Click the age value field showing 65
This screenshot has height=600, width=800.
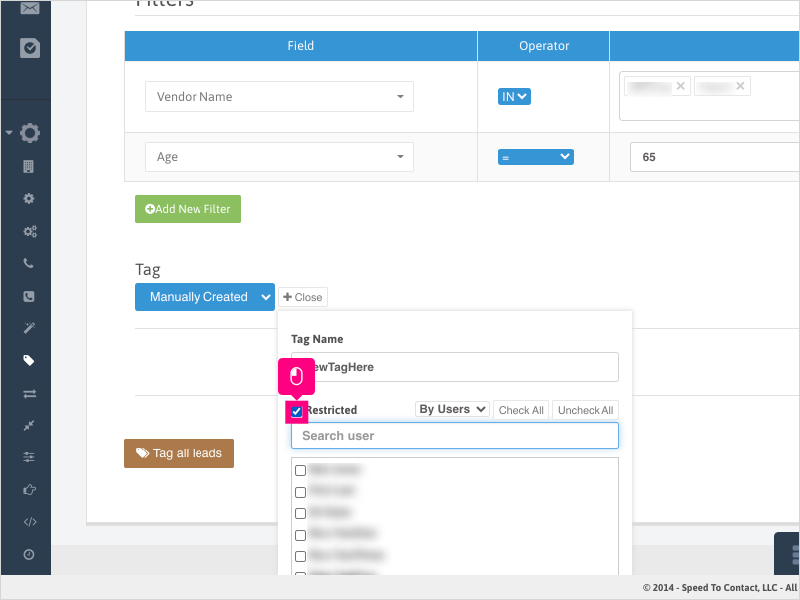click(714, 157)
